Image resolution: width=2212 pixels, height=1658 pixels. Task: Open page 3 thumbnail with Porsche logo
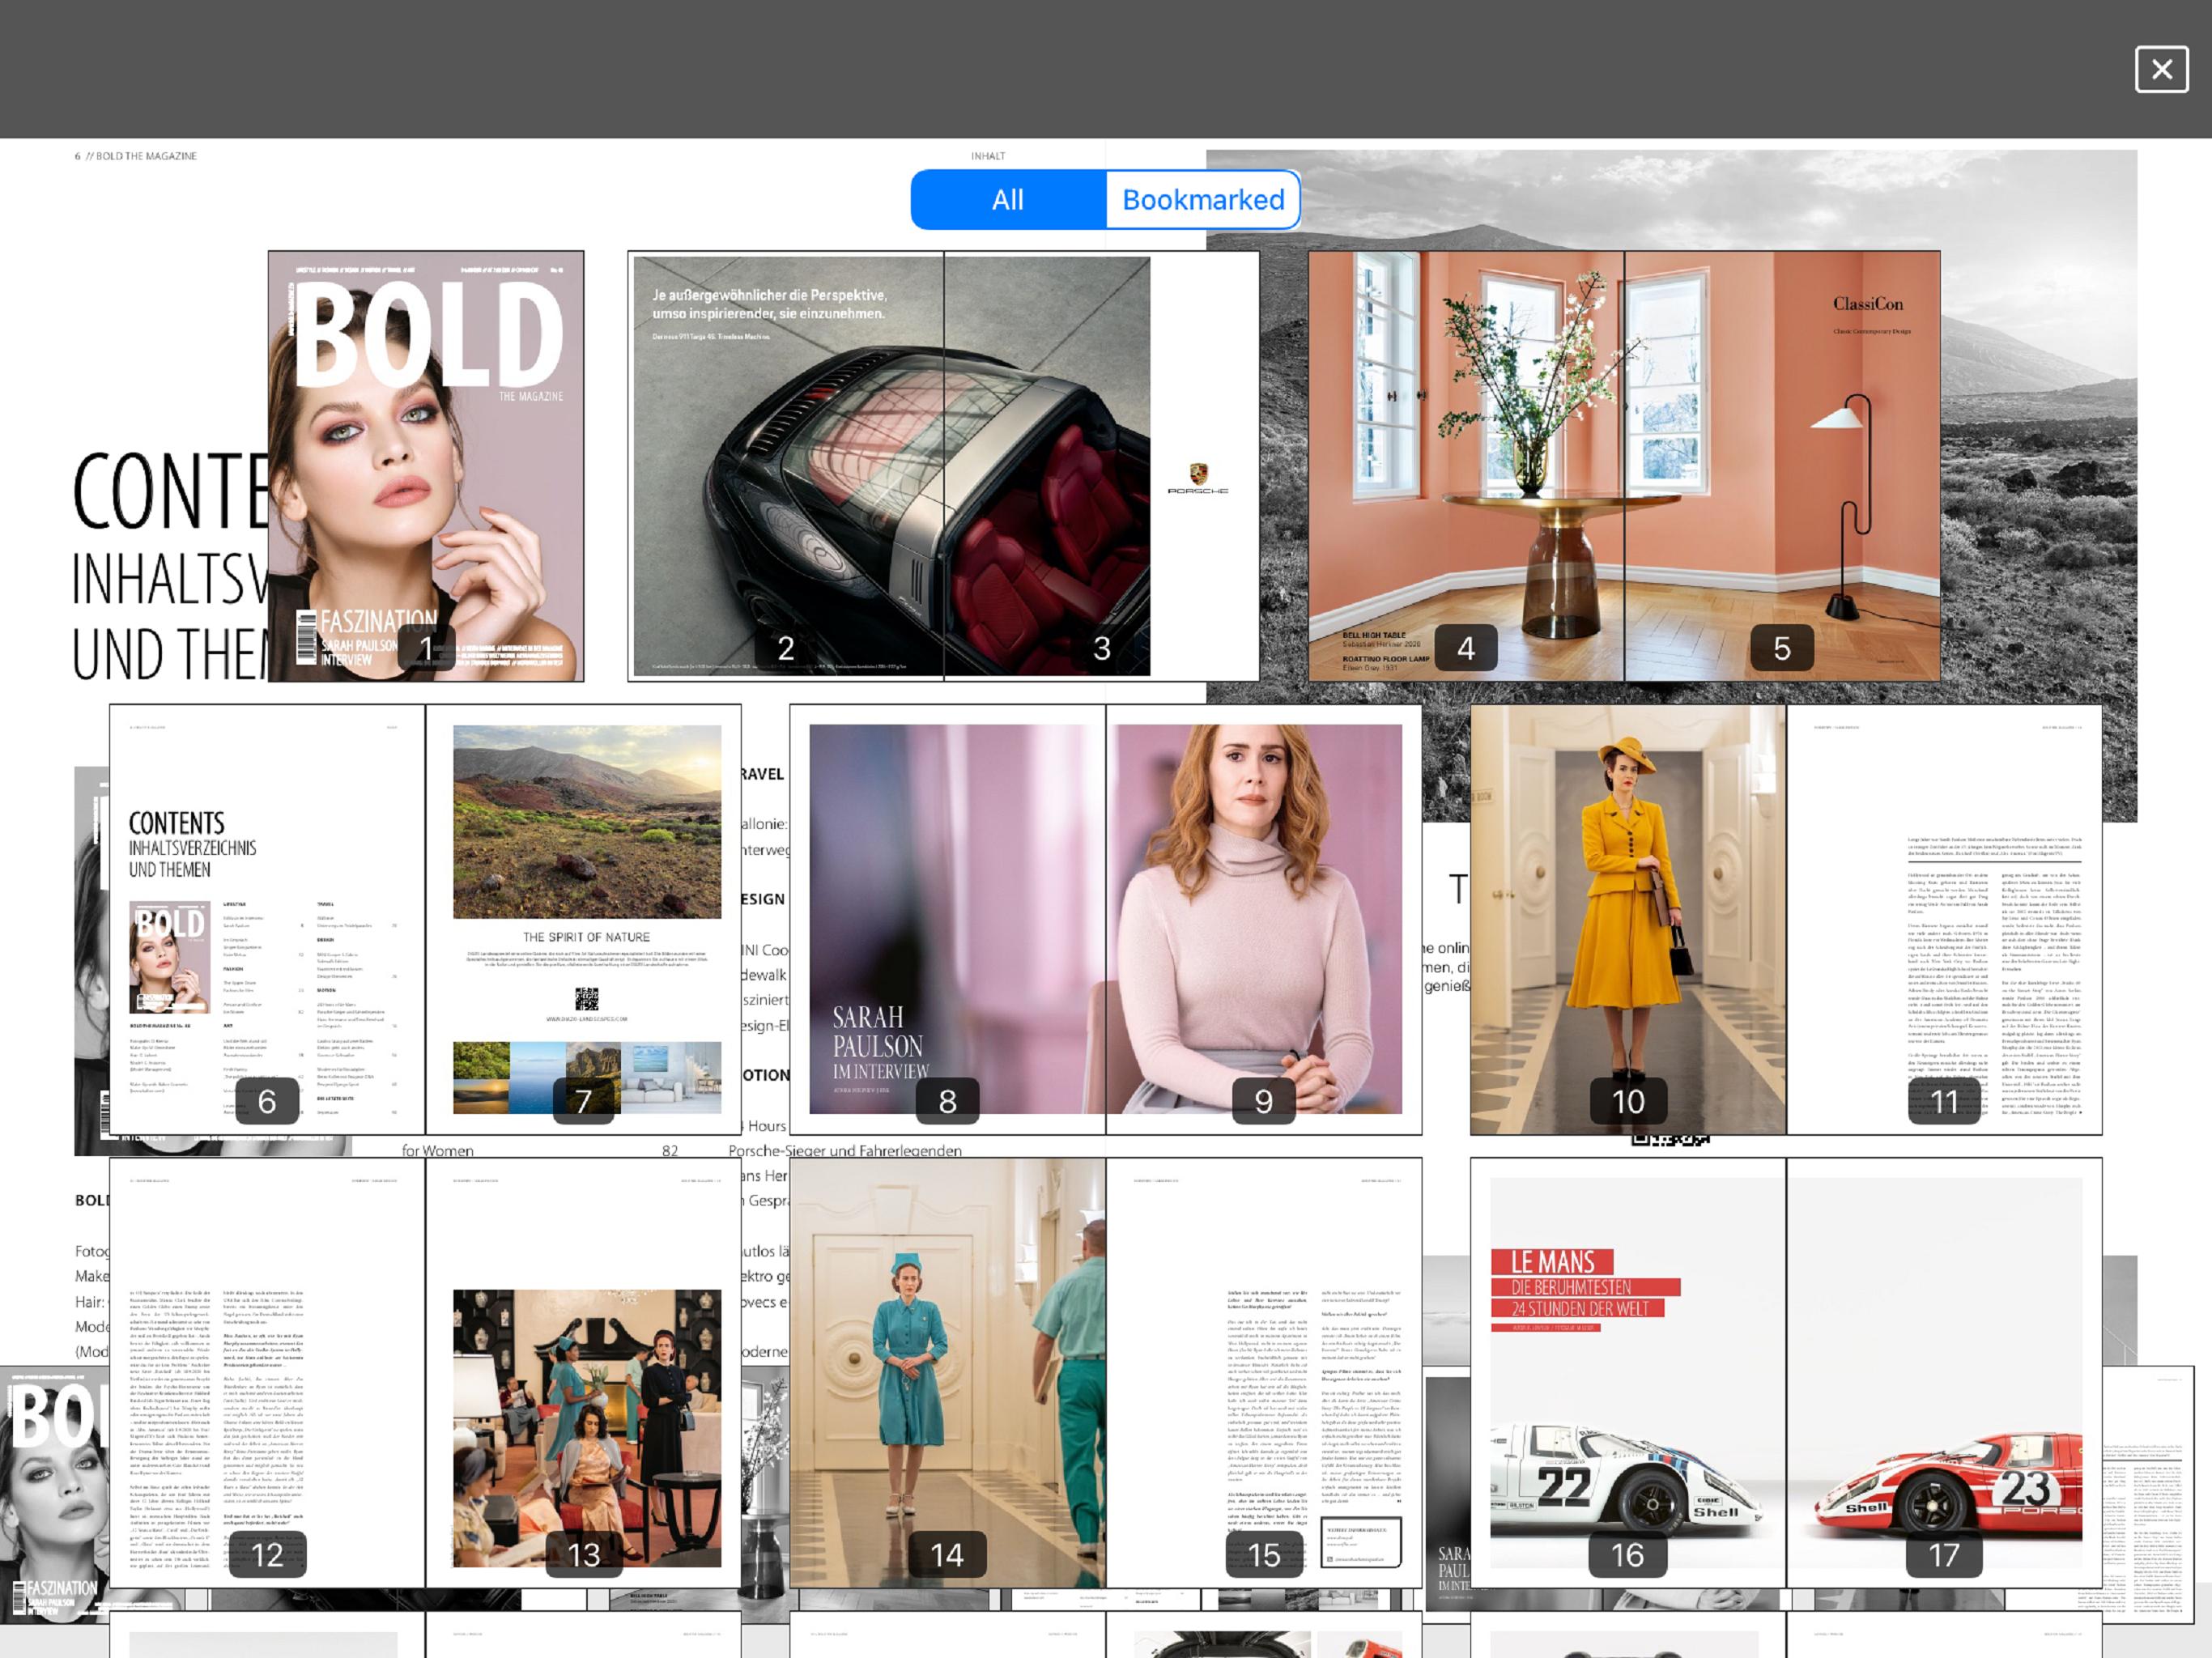1101,466
